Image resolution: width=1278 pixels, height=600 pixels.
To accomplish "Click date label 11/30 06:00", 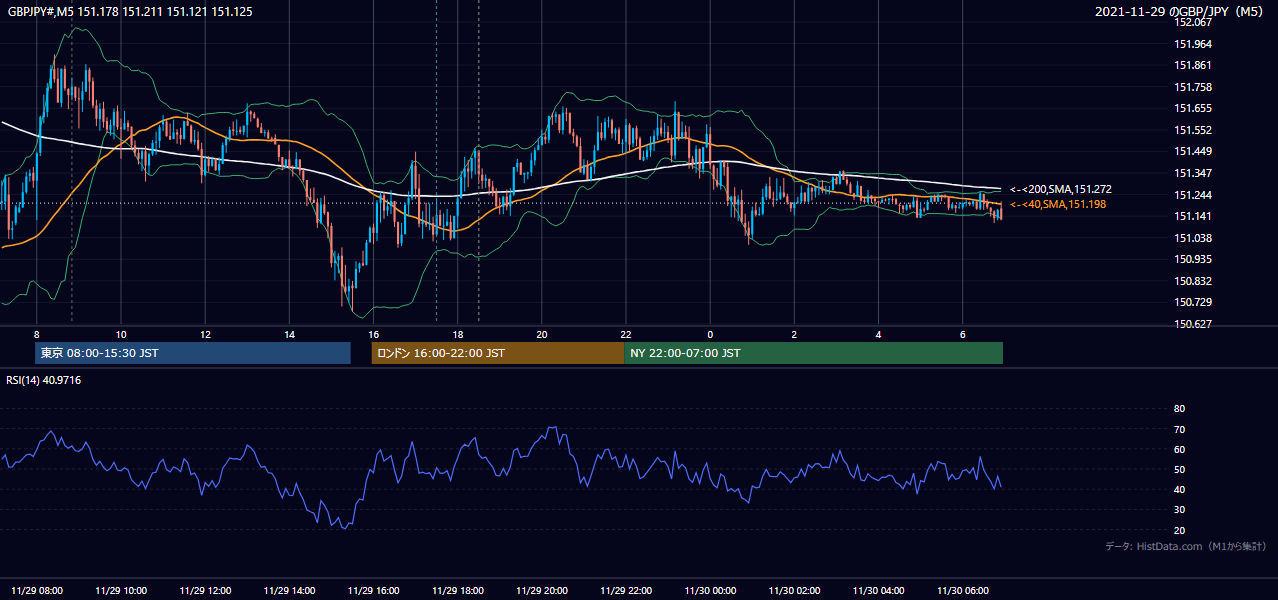I will 962,590.
